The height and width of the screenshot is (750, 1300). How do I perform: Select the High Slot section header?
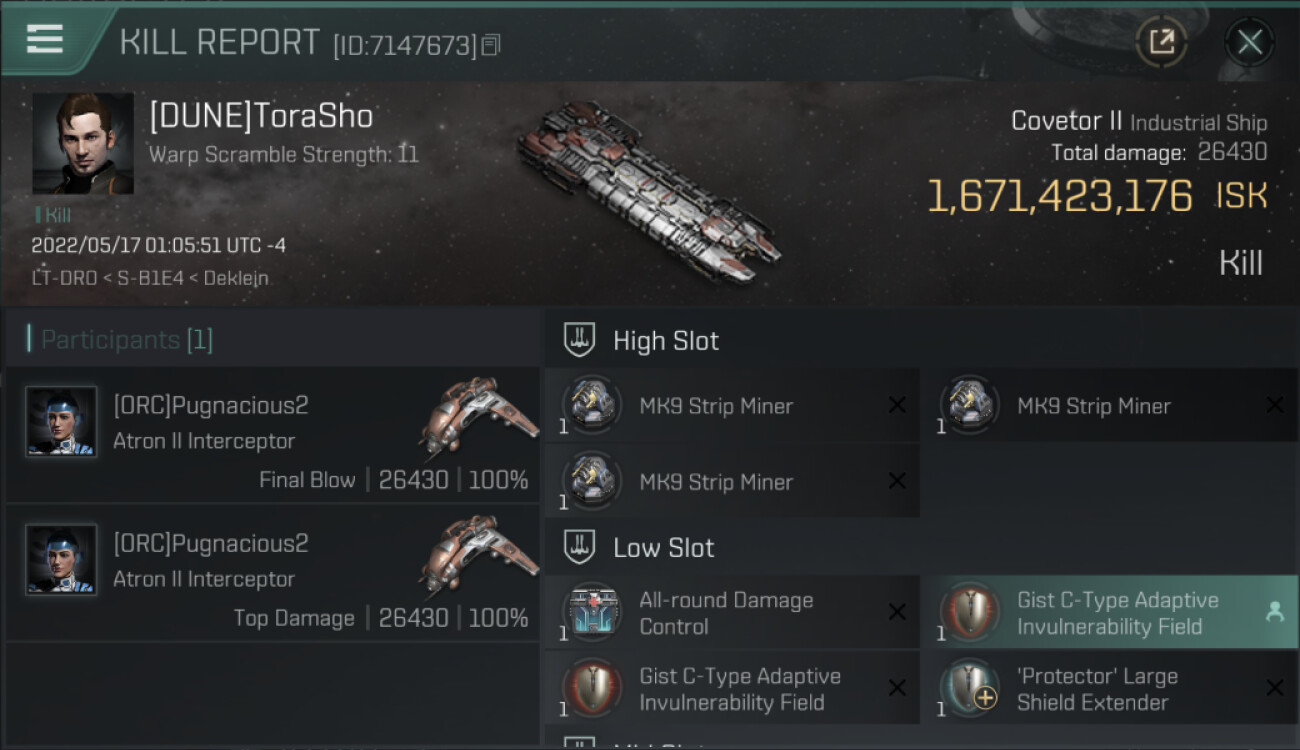[x=665, y=341]
